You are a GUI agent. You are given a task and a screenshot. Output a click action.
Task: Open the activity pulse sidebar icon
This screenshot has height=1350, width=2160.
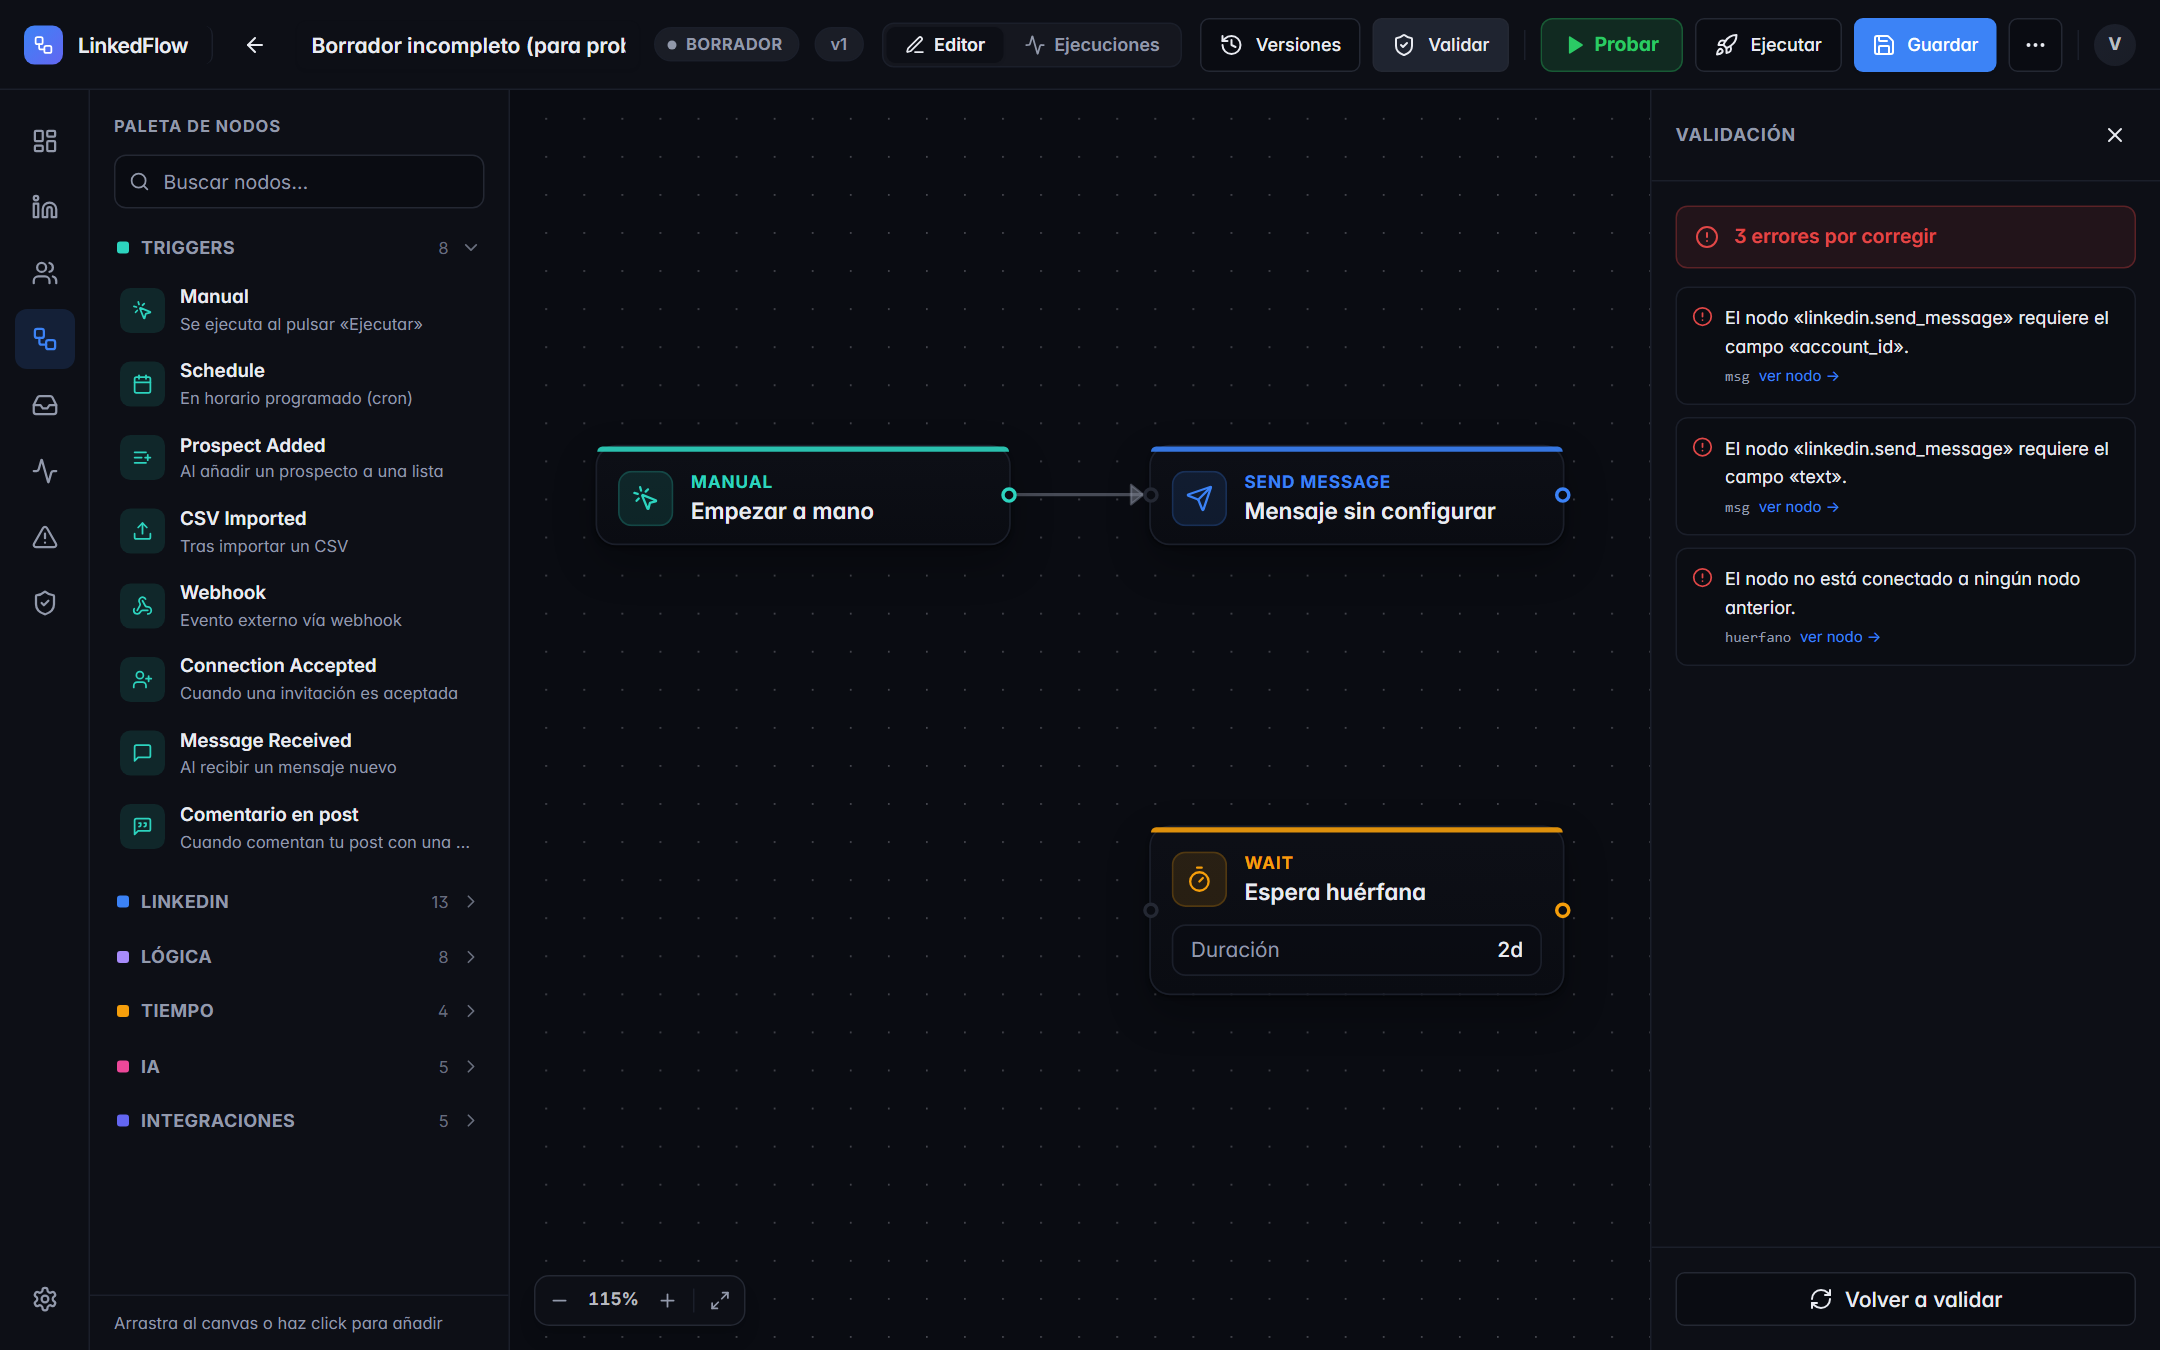pos(45,471)
